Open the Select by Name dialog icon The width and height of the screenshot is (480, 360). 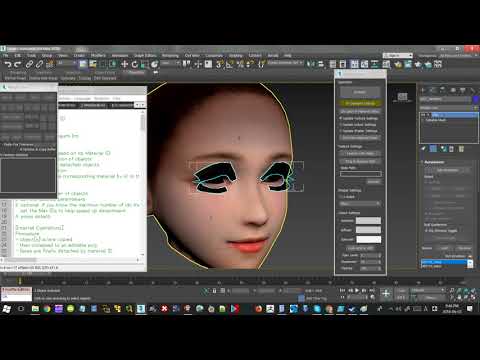pos(93,64)
